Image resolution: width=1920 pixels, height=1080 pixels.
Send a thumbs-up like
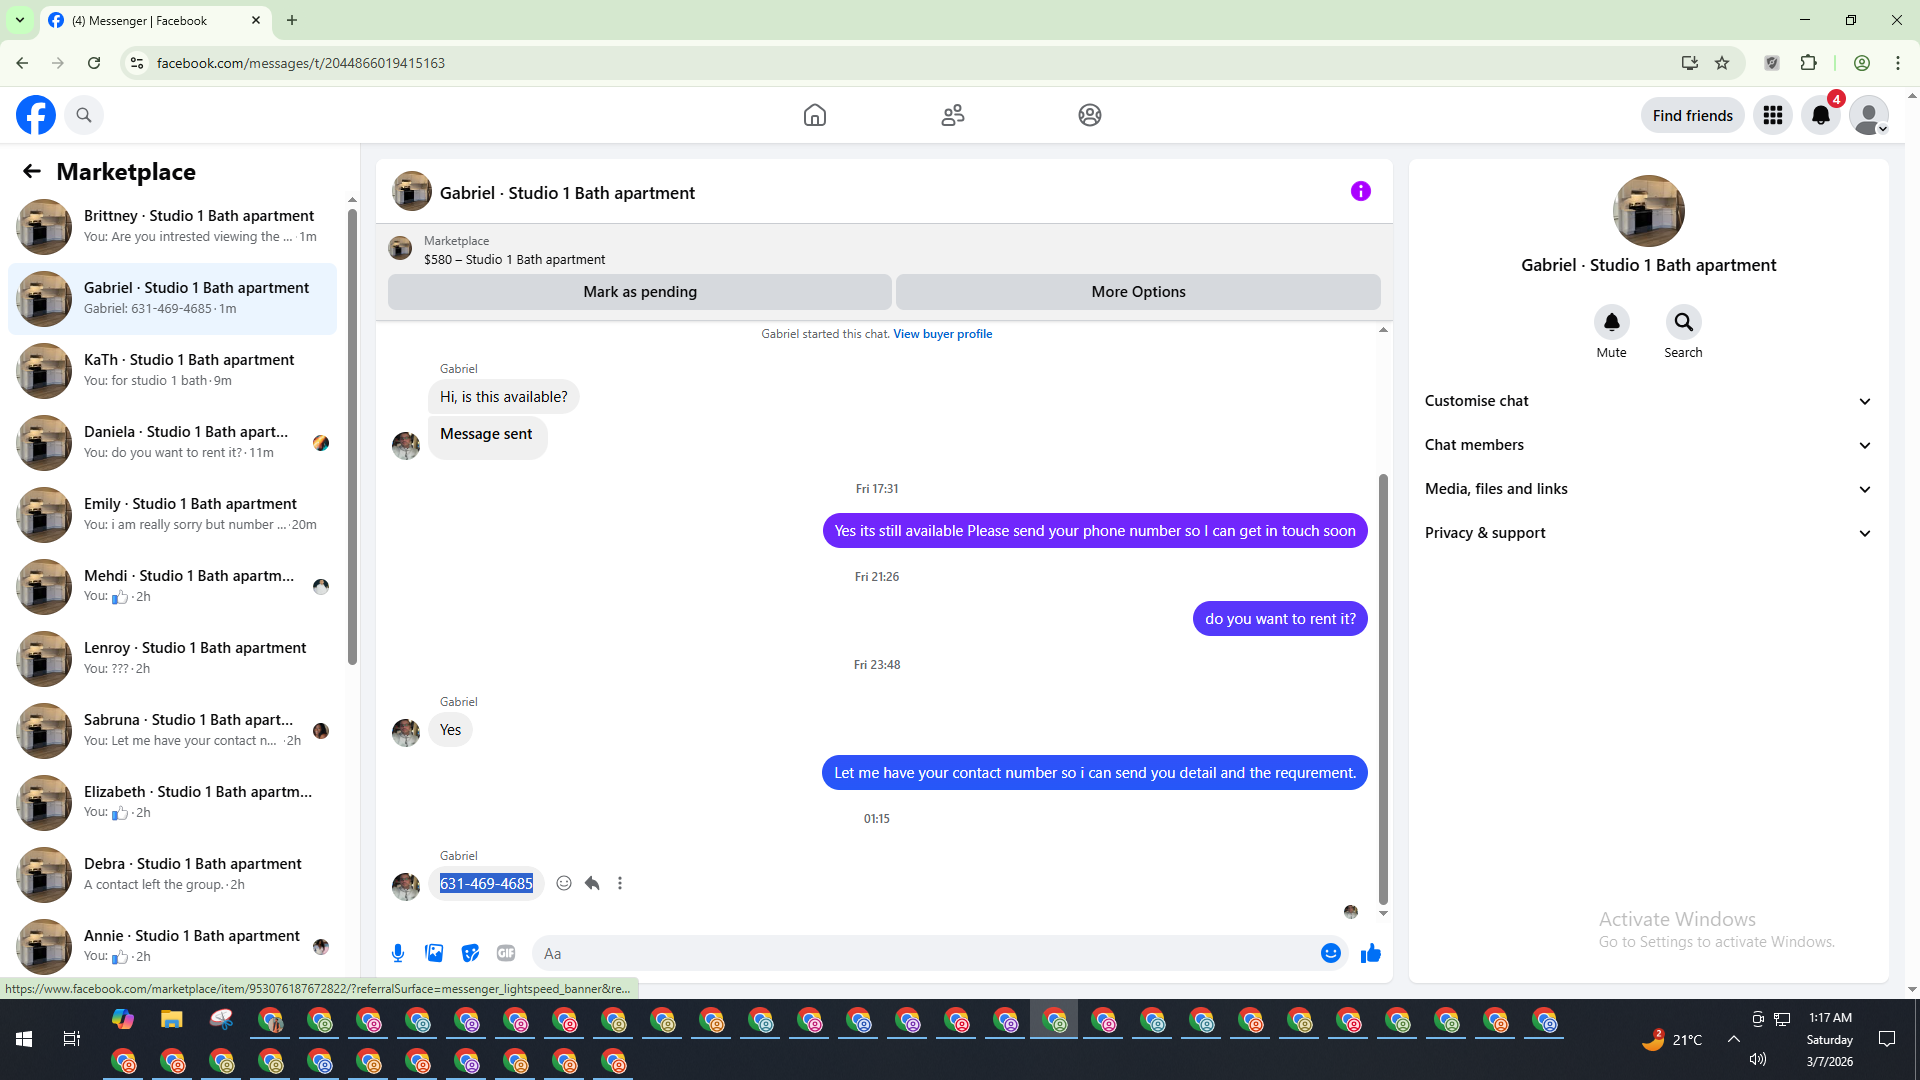point(1370,953)
